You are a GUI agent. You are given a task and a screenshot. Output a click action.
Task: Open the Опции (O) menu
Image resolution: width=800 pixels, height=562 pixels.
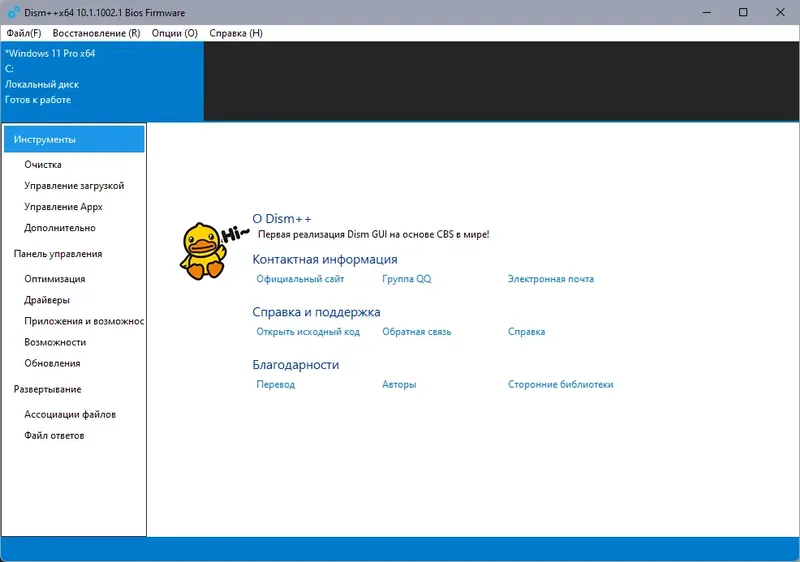(x=174, y=33)
